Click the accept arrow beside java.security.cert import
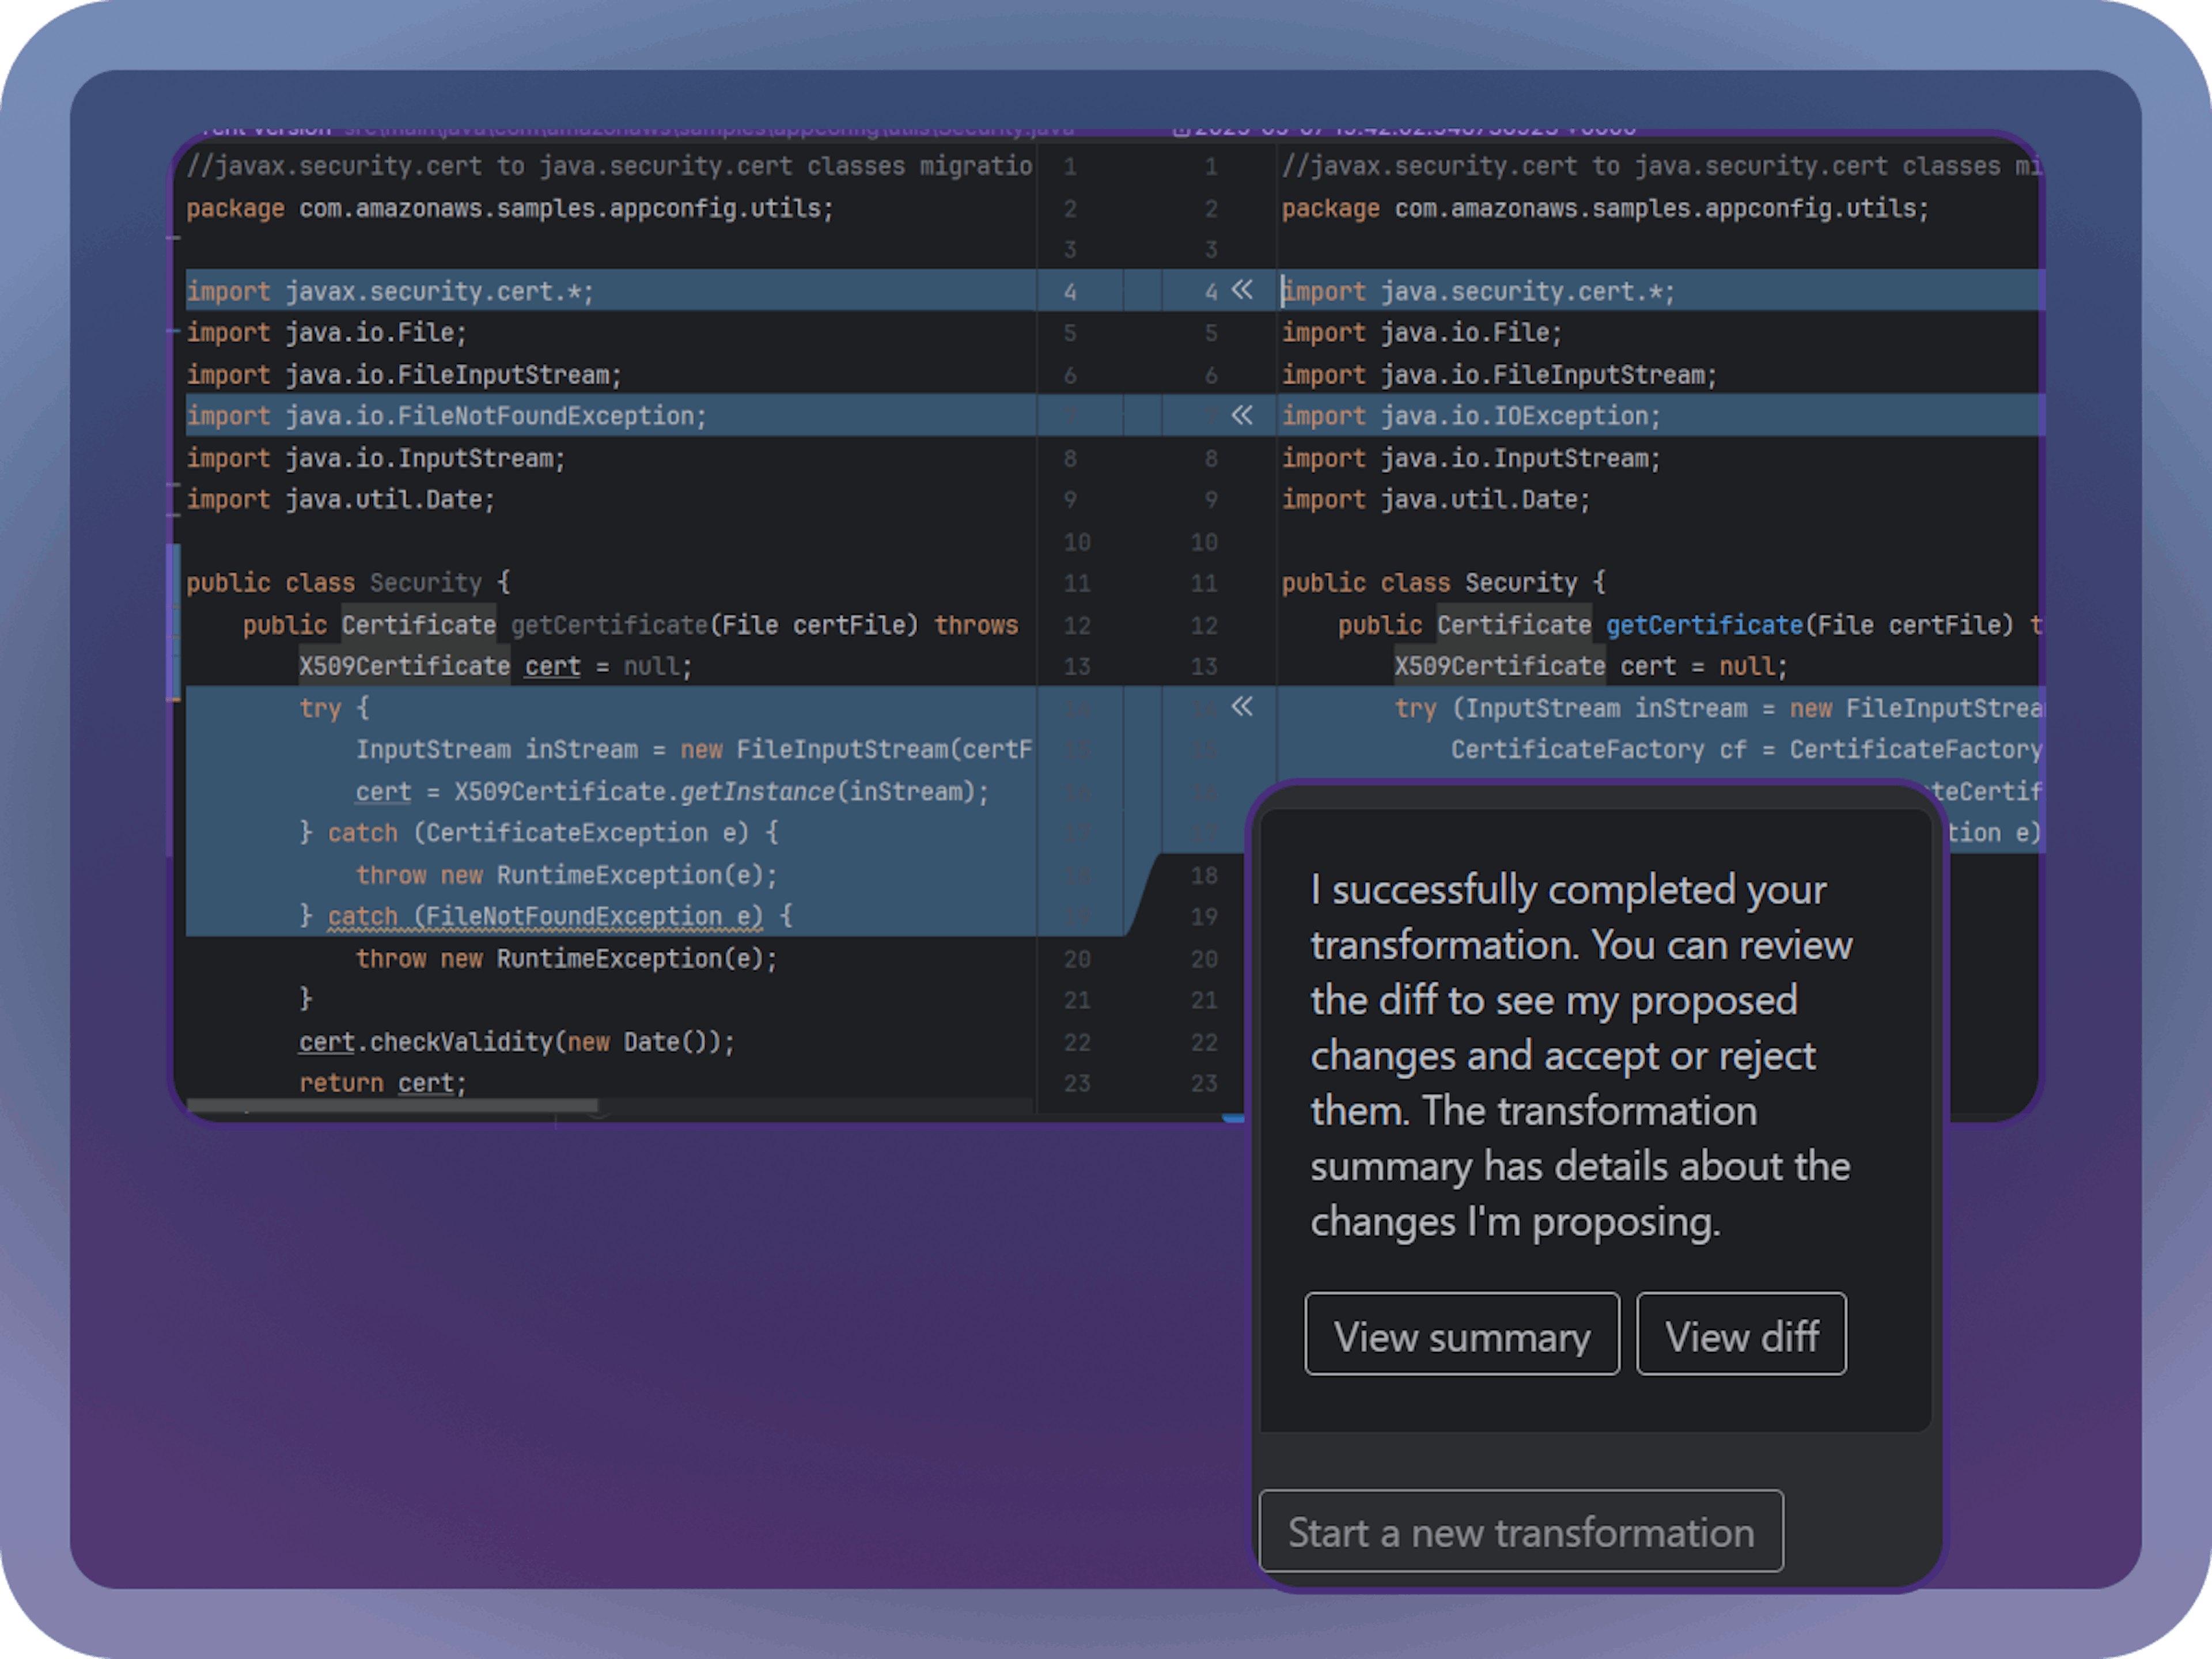2212x1659 pixels. click(1241, 290)
